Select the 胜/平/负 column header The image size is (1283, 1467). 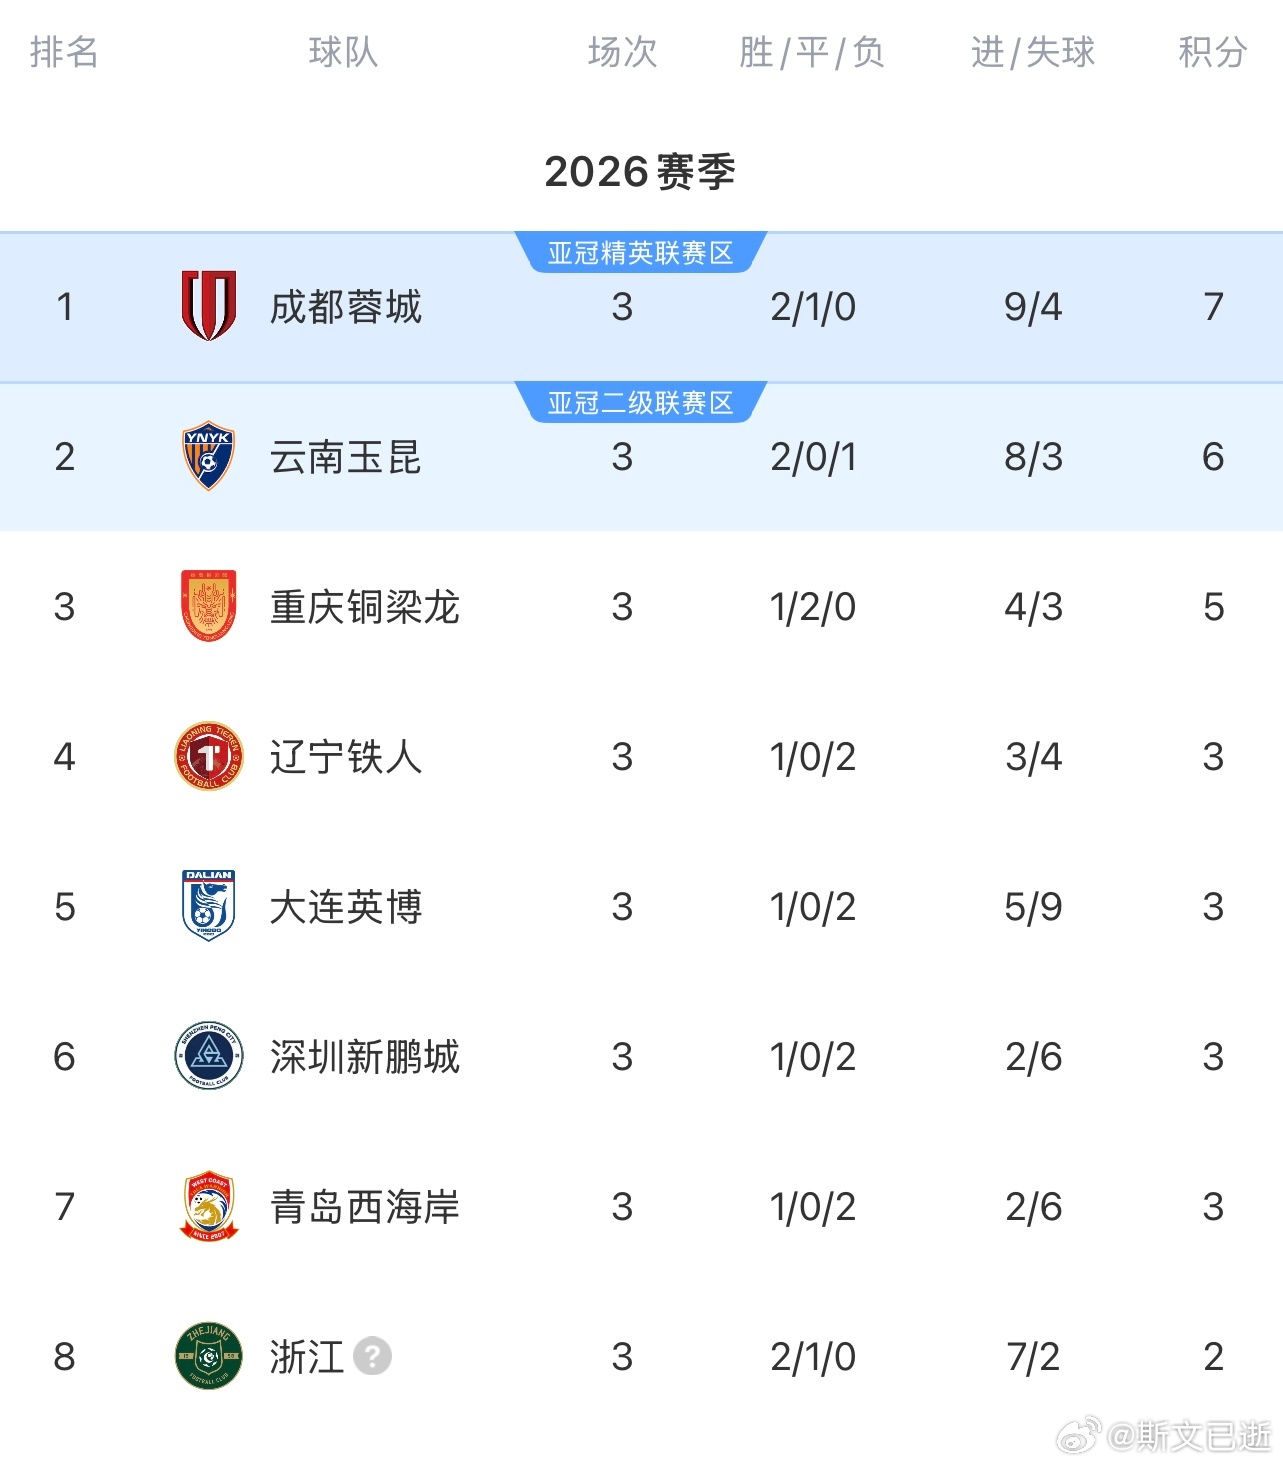tap(812, 54)
